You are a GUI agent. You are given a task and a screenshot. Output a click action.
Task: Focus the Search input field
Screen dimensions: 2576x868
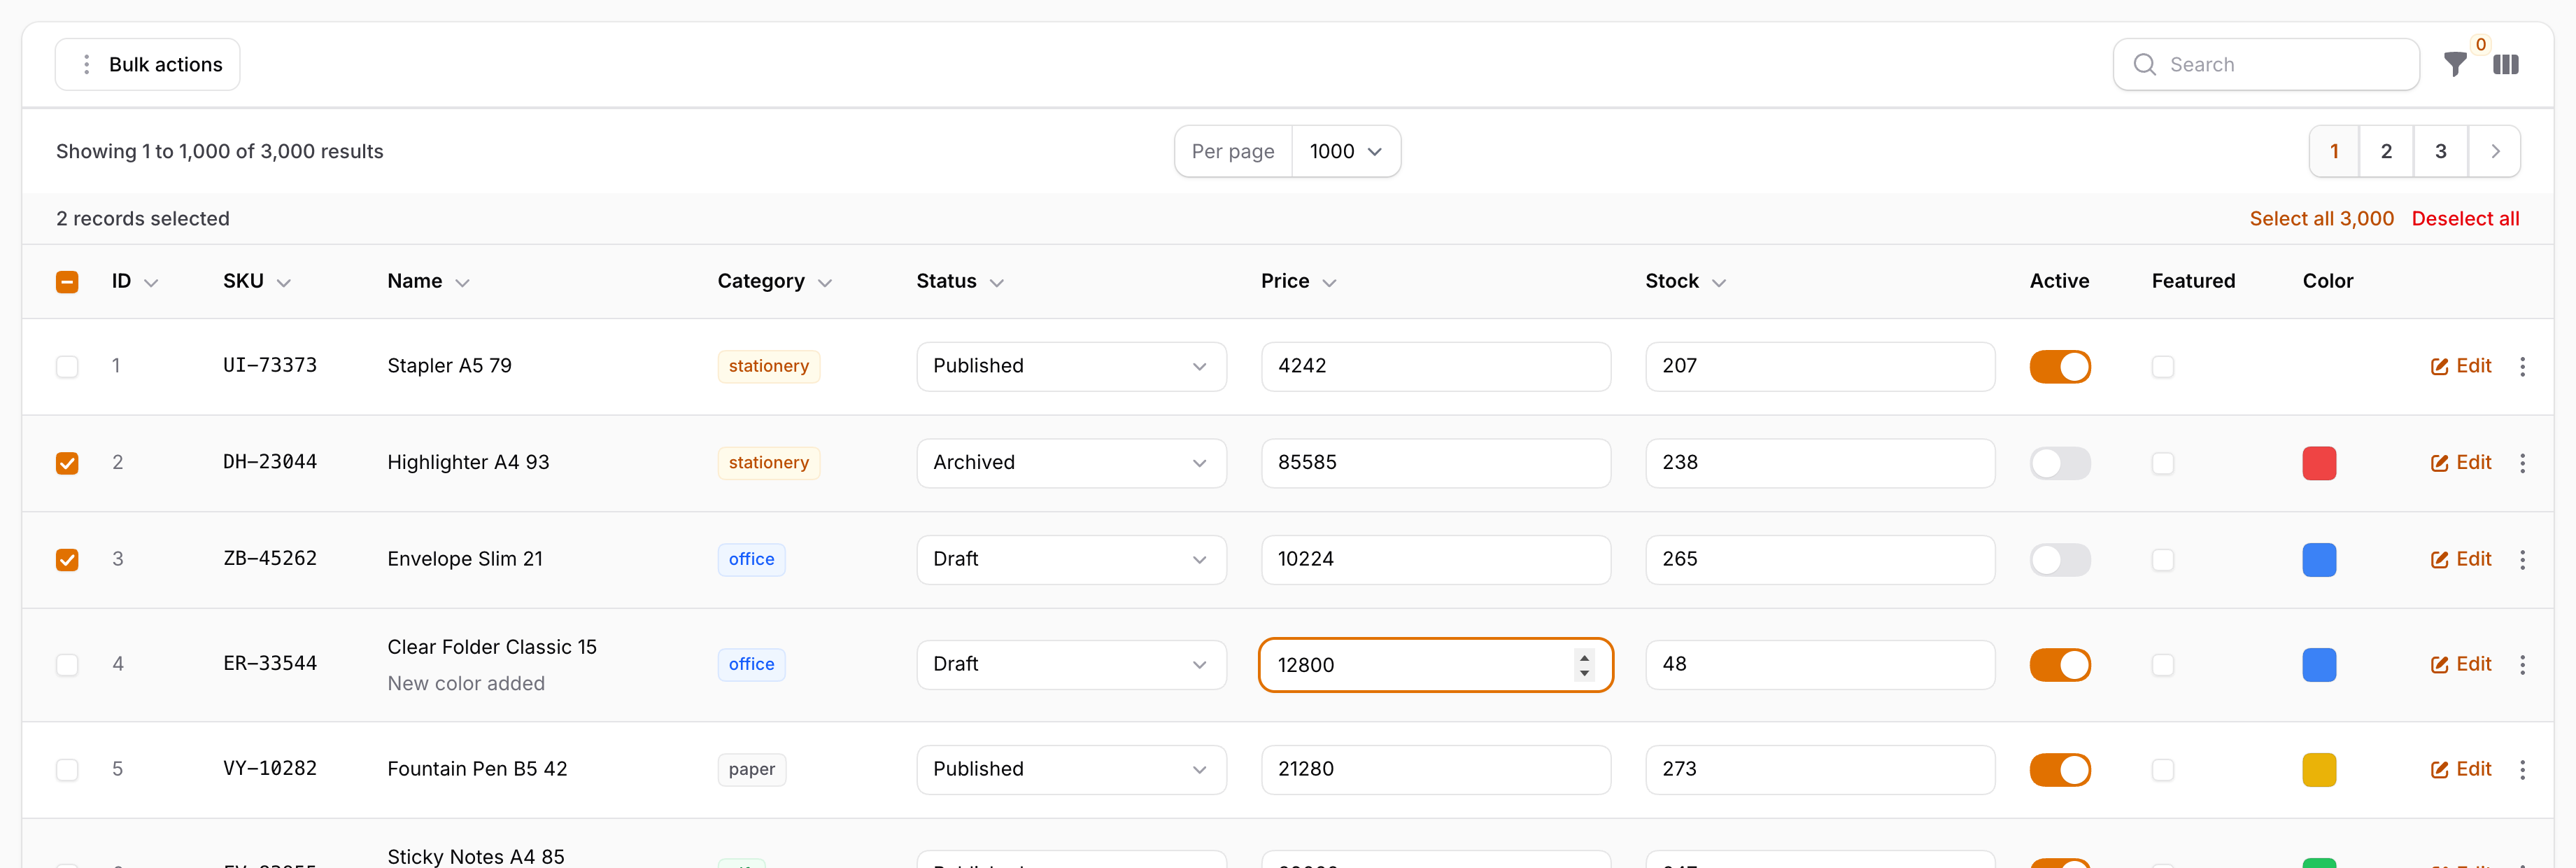pos(2266,65)
